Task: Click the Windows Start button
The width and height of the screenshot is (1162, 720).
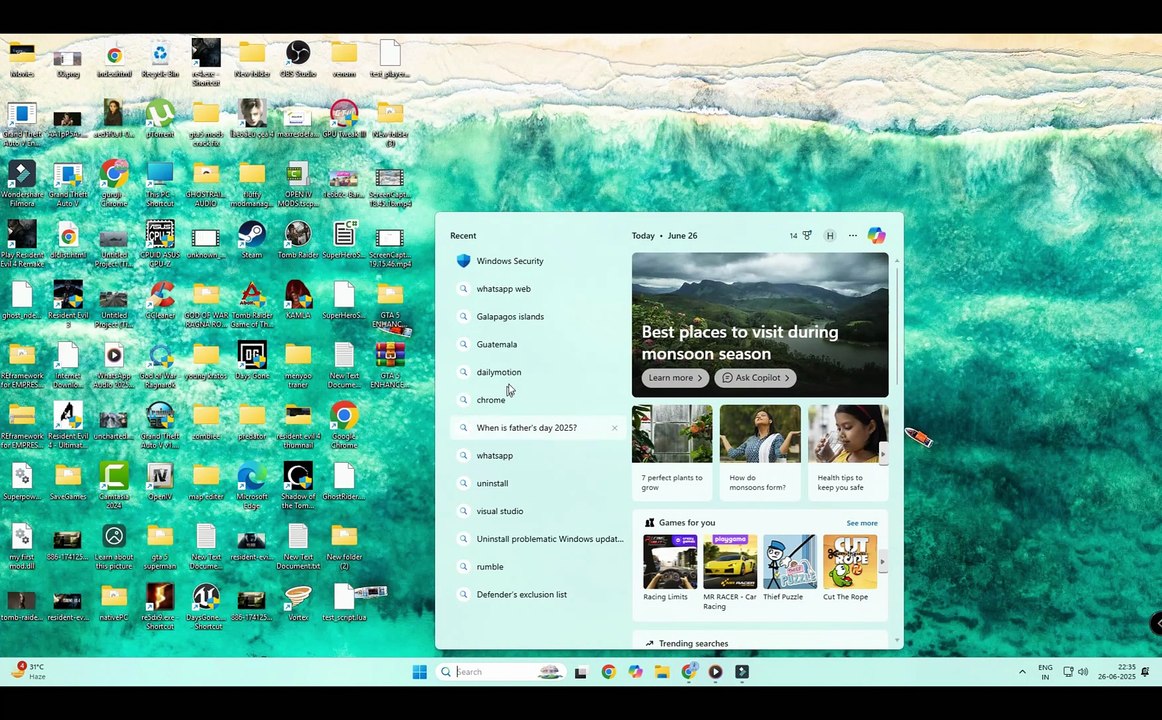Action: (x=420, y=672)
